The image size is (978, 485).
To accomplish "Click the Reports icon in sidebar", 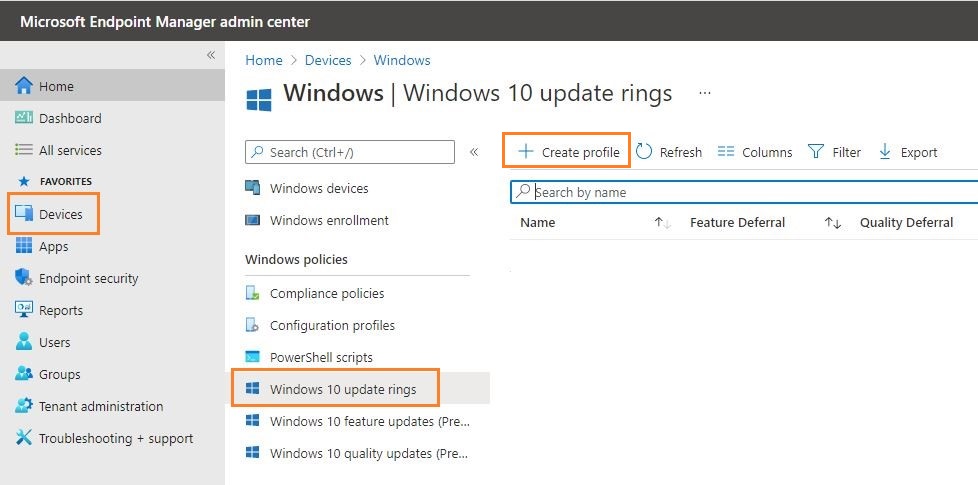I will tap(24, 309).
